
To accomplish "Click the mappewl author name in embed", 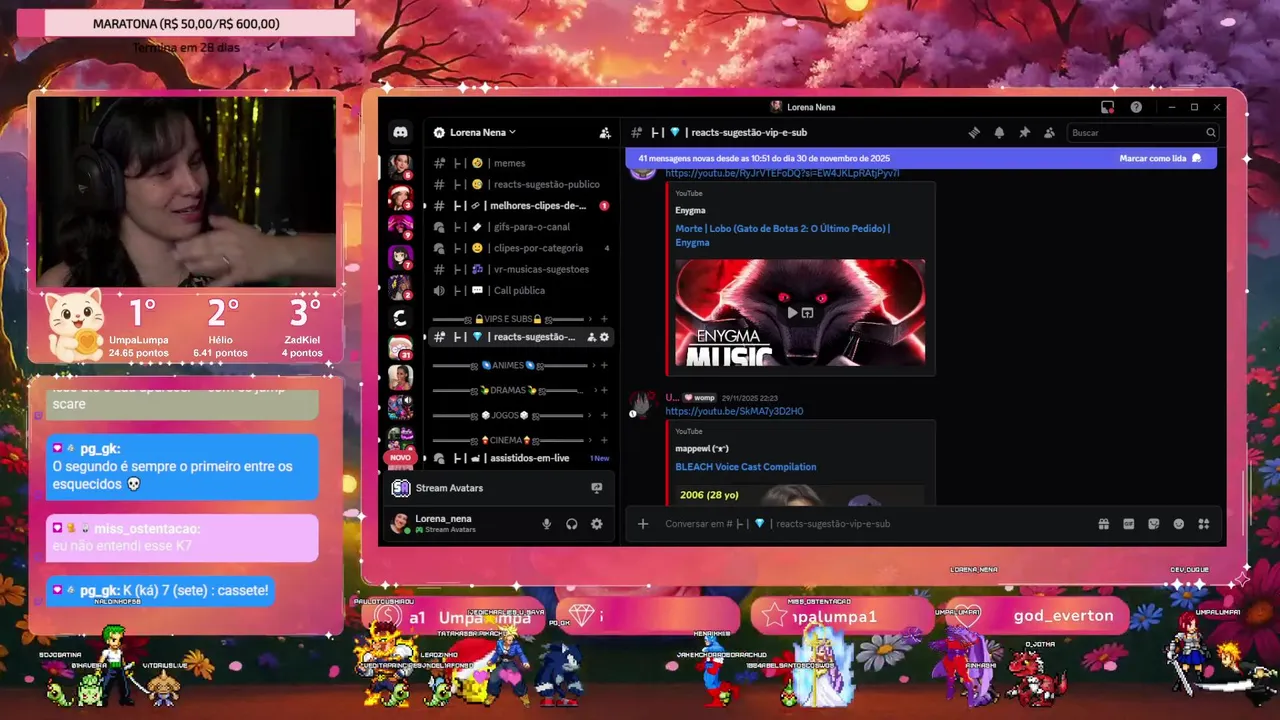I will pos(702,449).
